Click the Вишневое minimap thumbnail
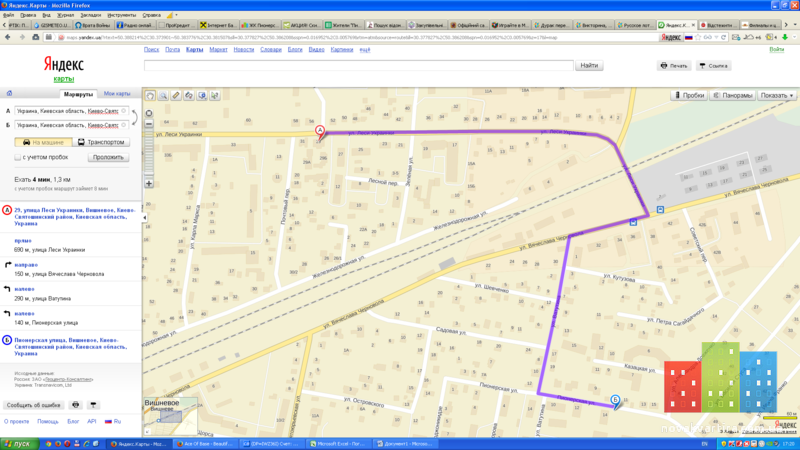This screenshot has height=450, width=800. (170, 417)
